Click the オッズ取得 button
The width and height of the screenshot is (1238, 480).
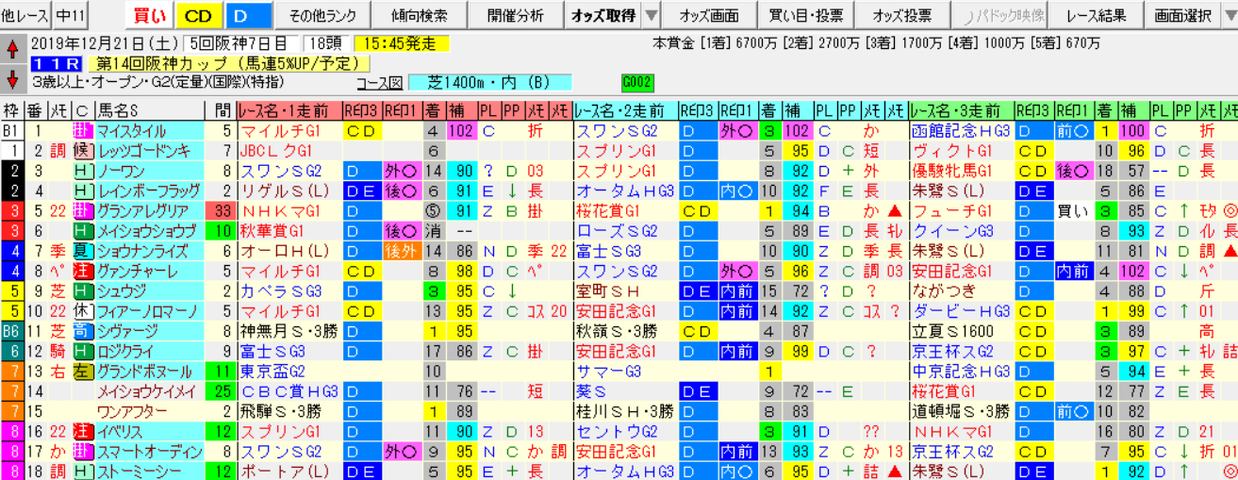pos(602,16)
